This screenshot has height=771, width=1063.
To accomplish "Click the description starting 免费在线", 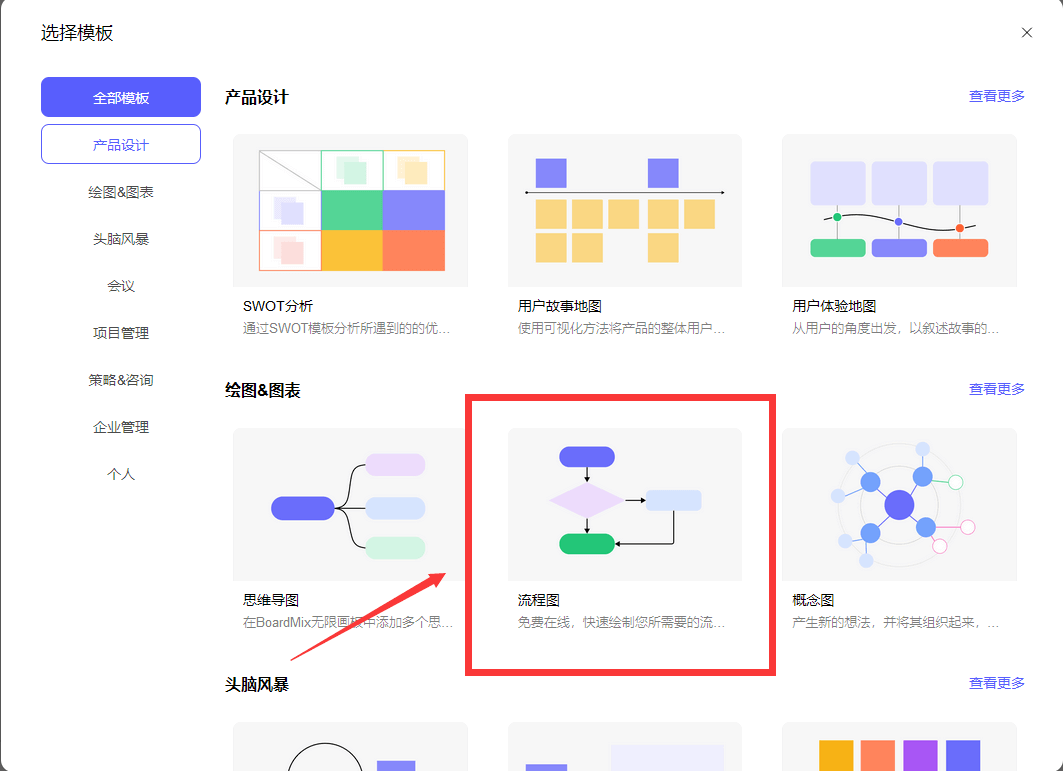I will point(622,622).
